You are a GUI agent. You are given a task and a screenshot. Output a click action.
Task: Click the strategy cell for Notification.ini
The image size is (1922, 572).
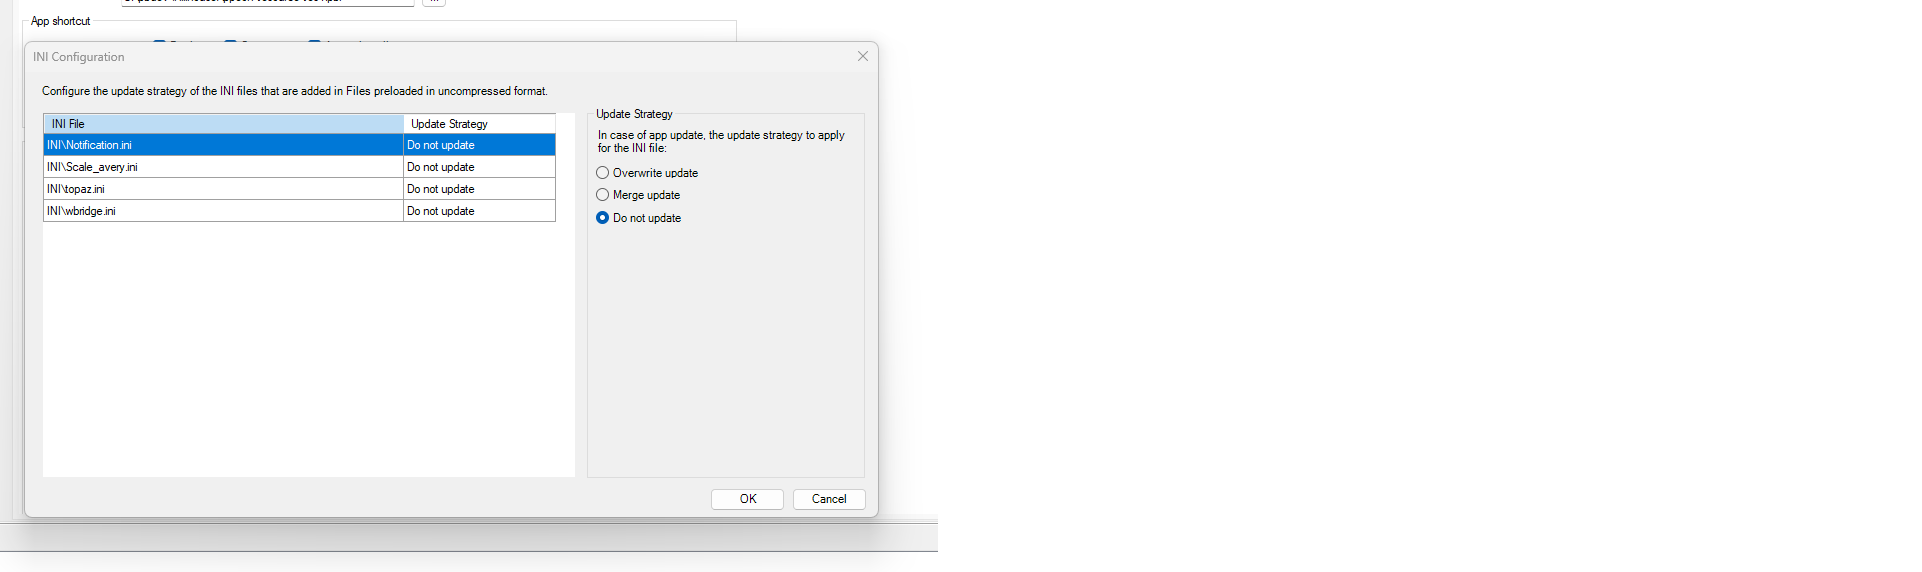(x=479, y=145)
